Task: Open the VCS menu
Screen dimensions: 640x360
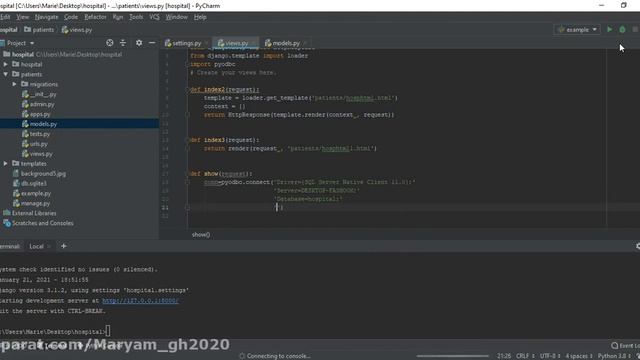Action: tap(154, 17)
